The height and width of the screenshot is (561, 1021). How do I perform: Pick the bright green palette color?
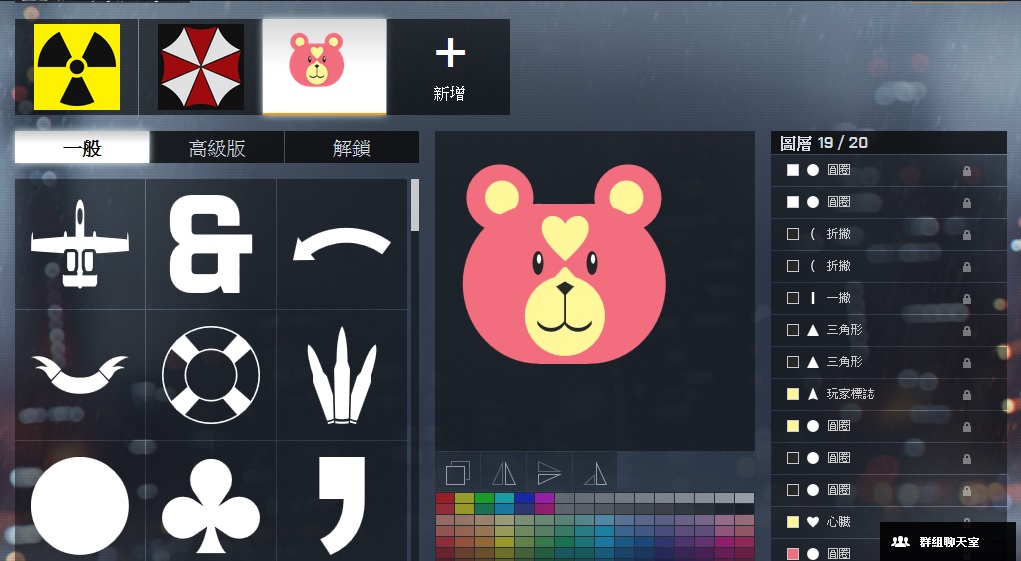[484, 497]
